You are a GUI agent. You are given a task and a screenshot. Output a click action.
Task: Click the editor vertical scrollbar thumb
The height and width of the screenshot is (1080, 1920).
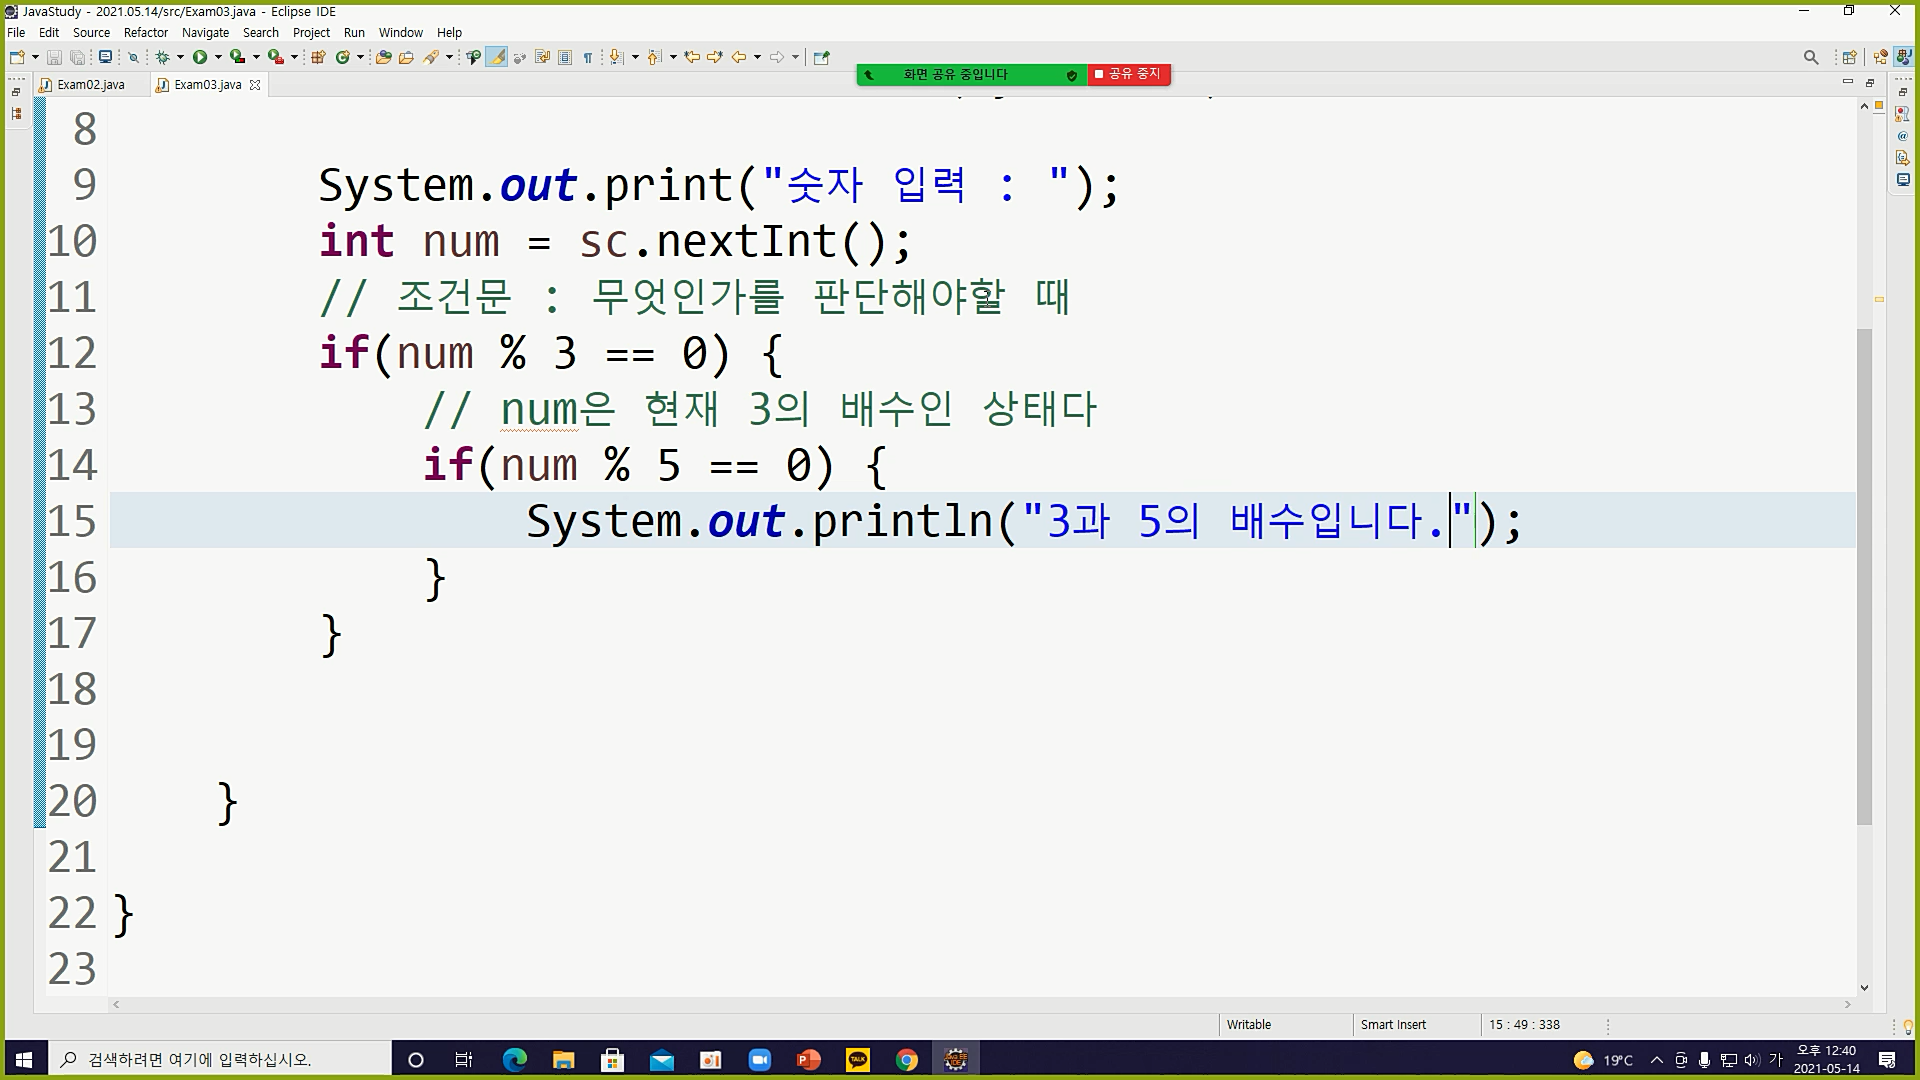(1864, 575)
